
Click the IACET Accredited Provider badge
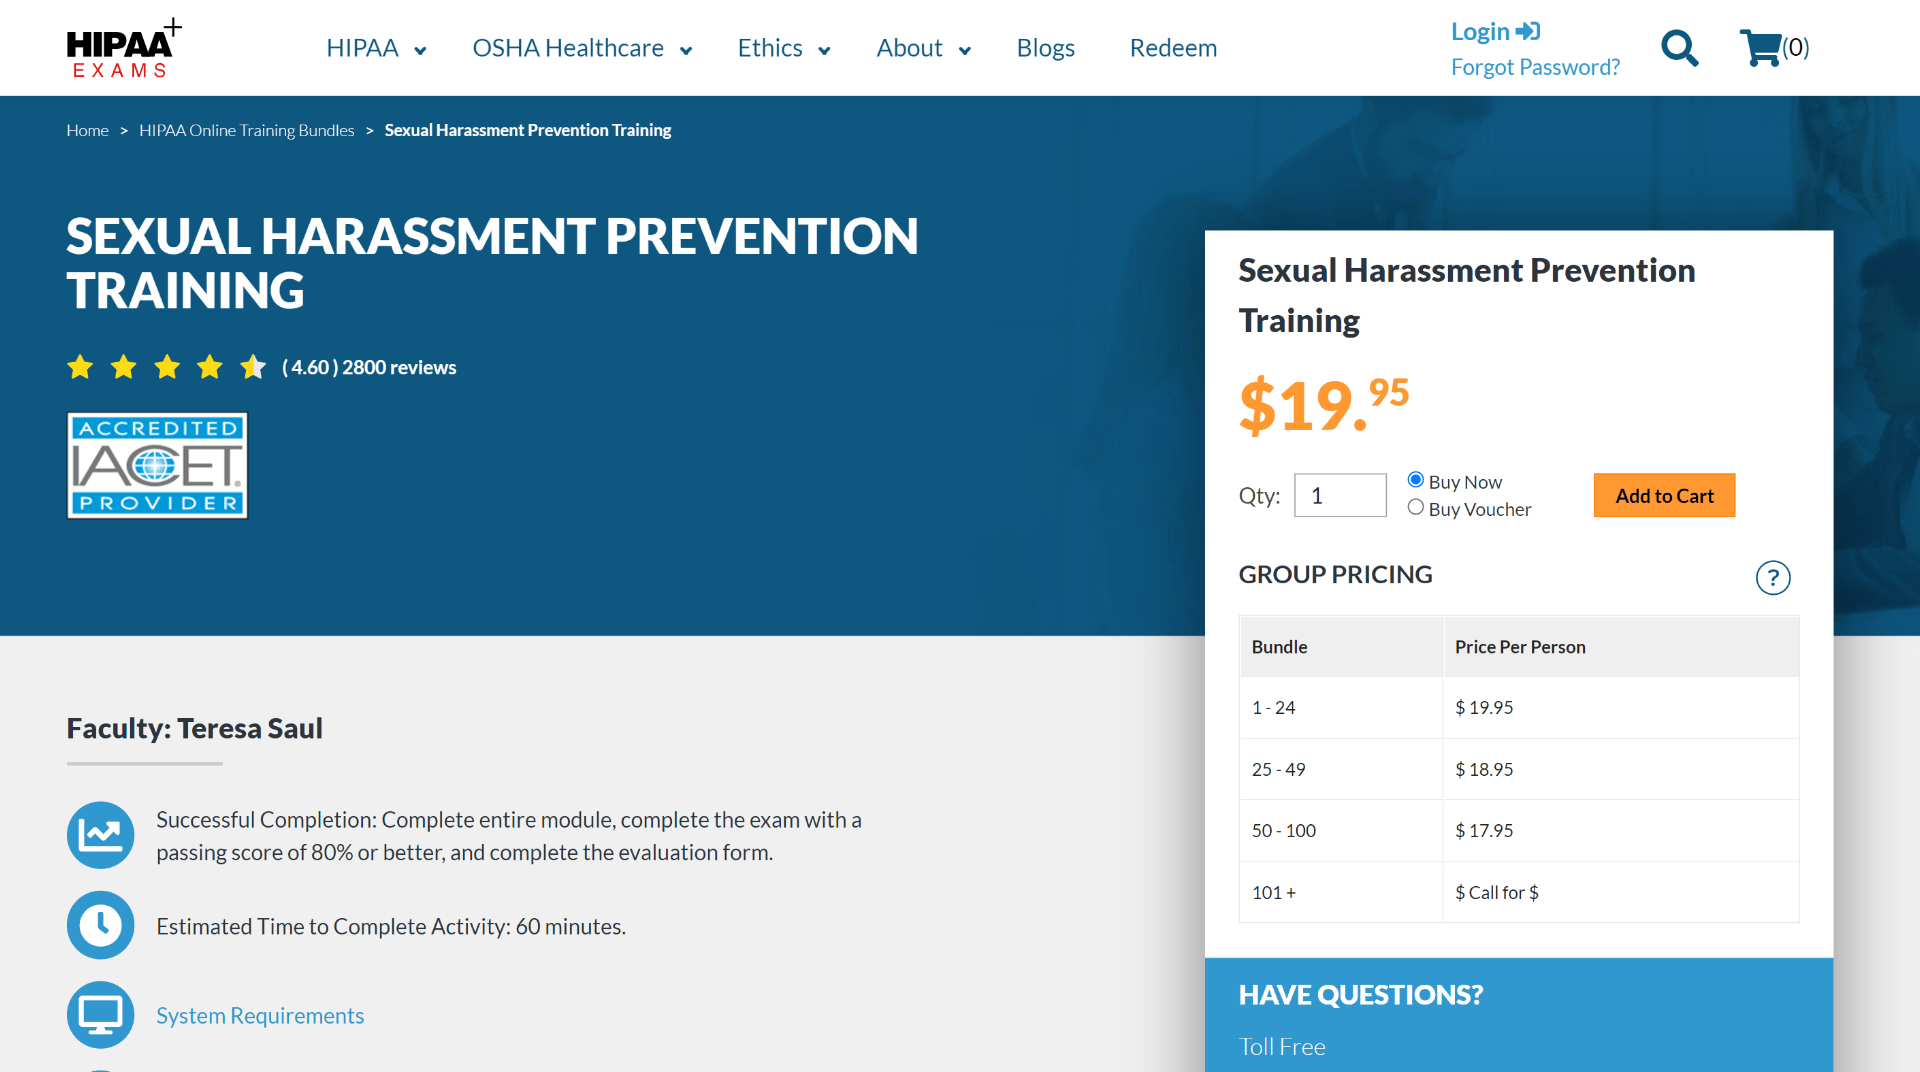point(156,465)
